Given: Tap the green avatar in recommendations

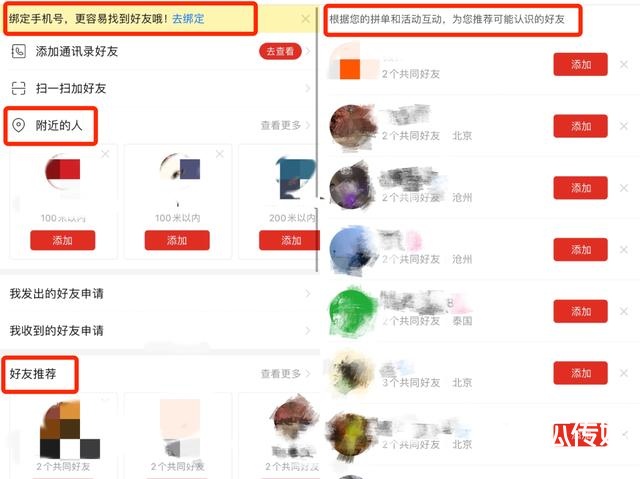Looking at the screenshot, I should [352, 312].
